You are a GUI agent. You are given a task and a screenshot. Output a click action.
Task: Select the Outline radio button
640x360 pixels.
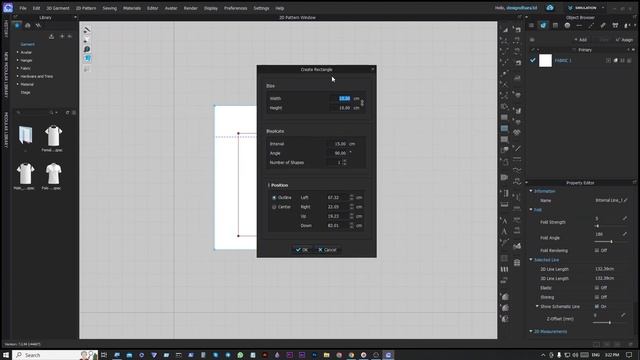274,198
